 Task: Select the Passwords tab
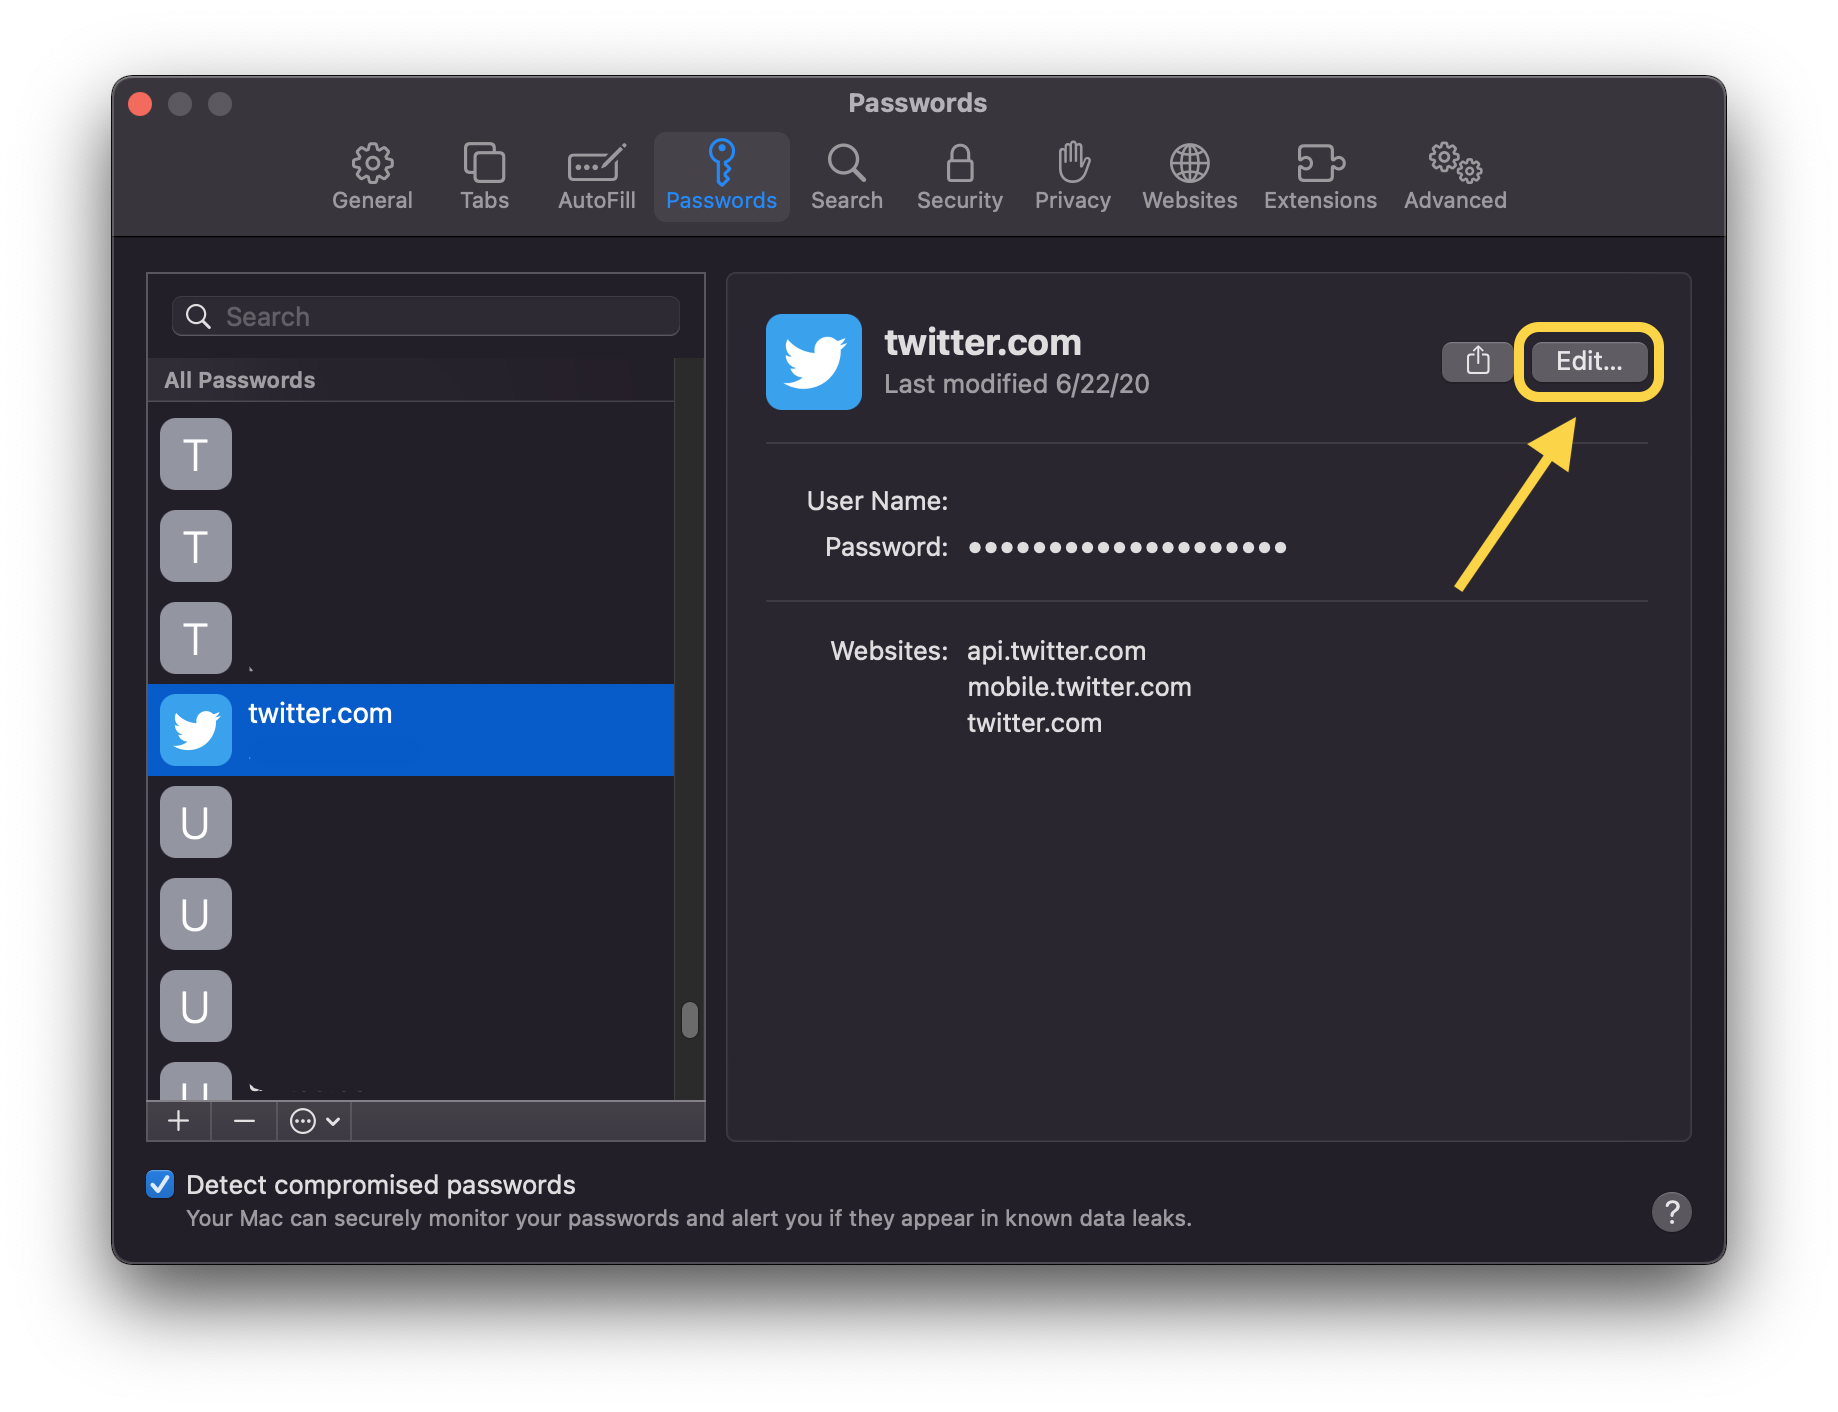[721, 177]
